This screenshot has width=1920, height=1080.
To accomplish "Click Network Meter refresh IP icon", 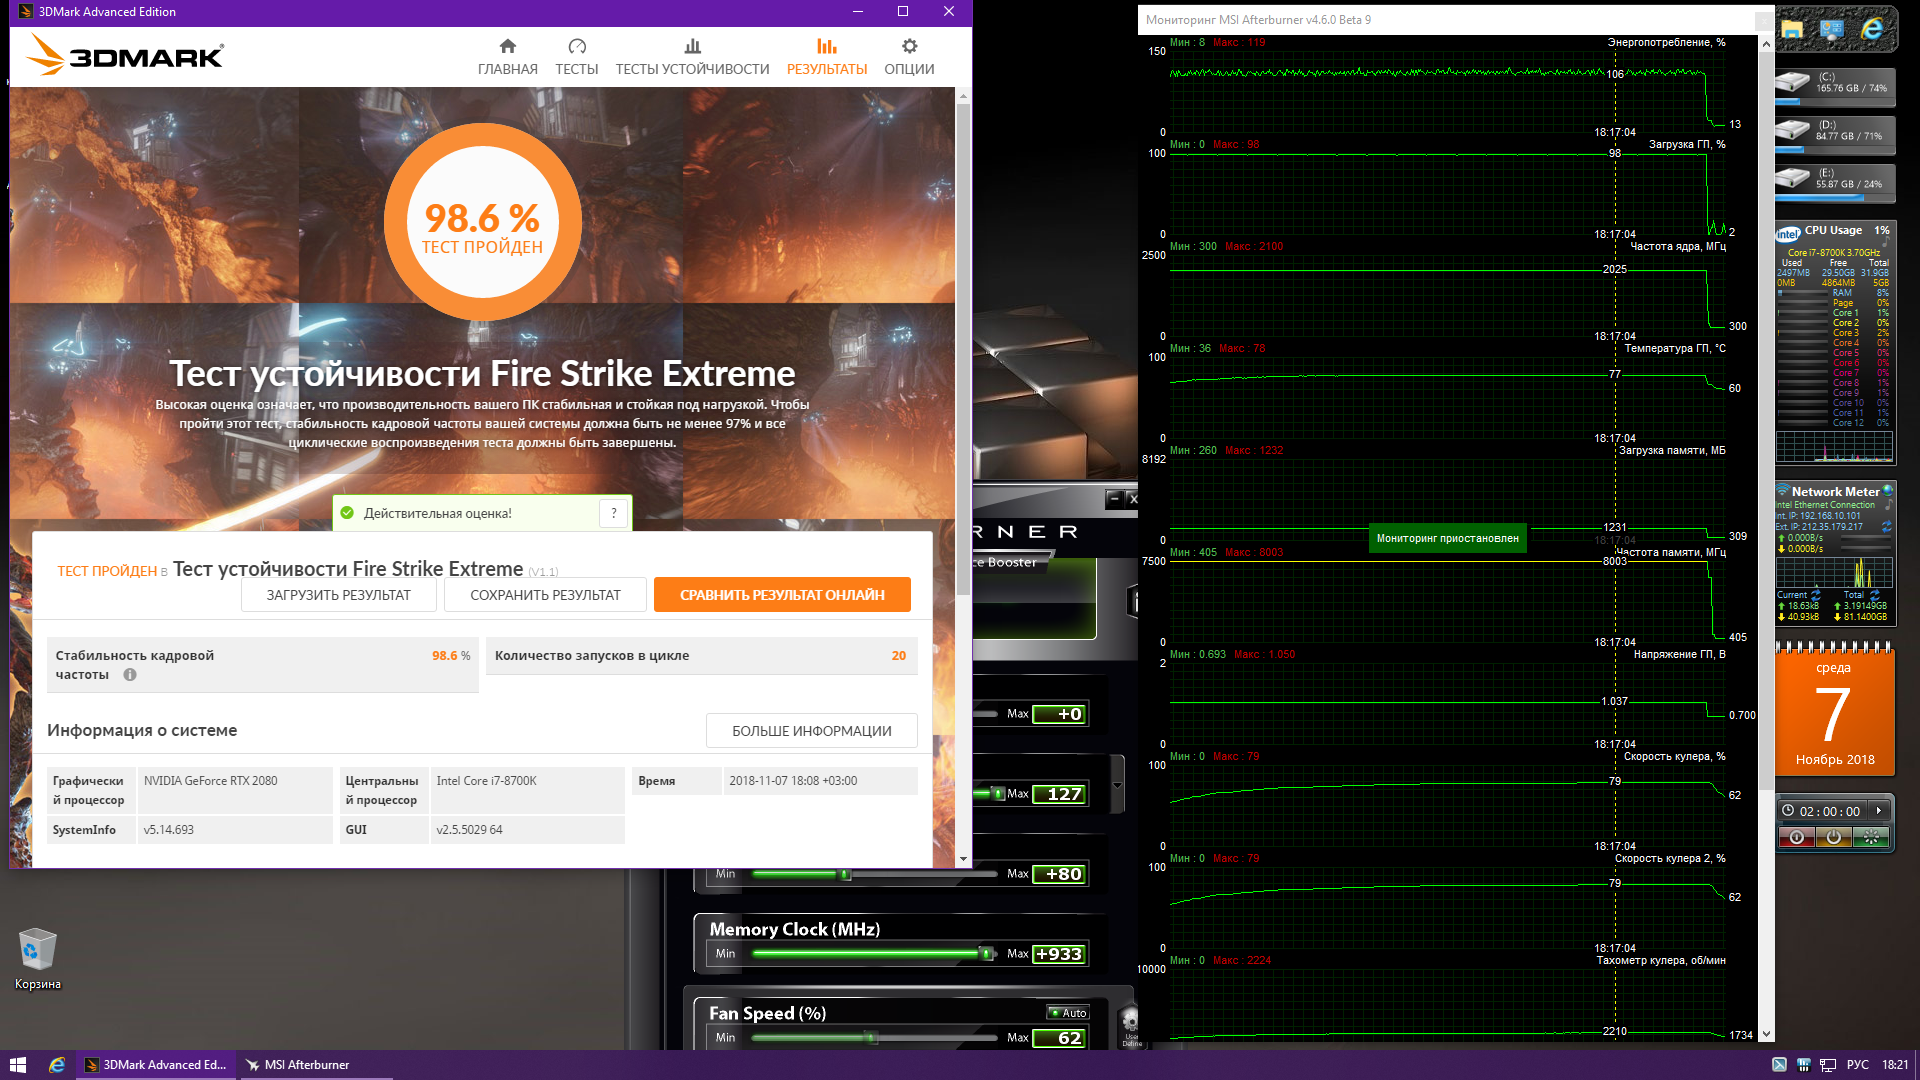I will click(1886, 526).
